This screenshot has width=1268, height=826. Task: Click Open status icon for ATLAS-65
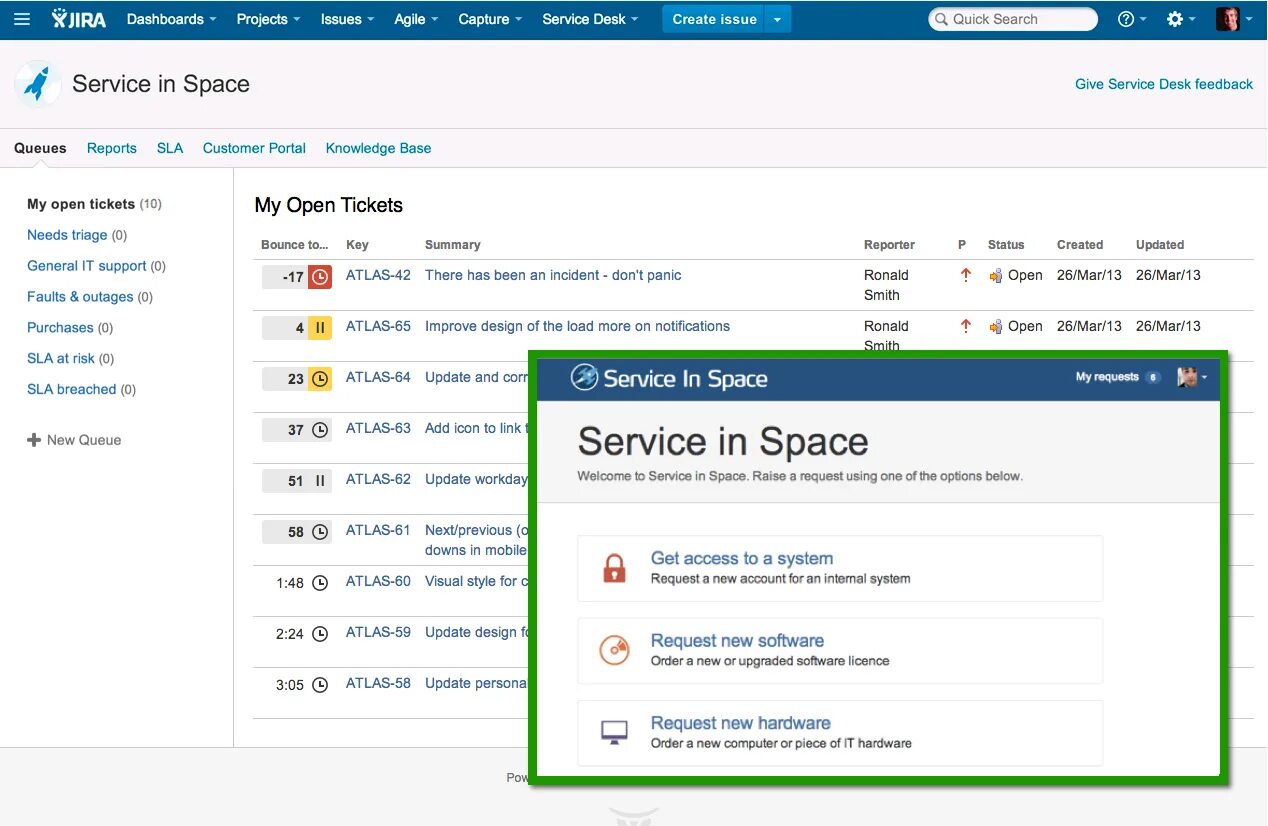[995, 327]
